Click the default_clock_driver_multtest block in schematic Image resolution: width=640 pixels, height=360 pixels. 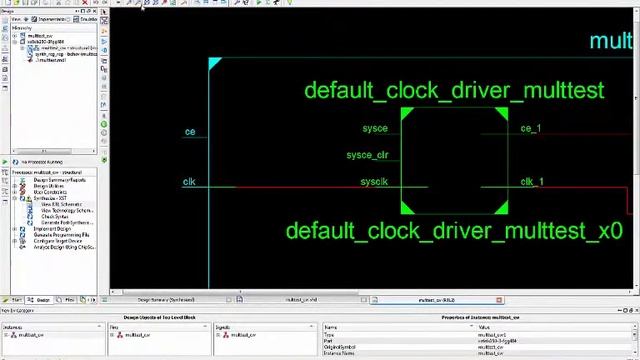tap(454, 161)
